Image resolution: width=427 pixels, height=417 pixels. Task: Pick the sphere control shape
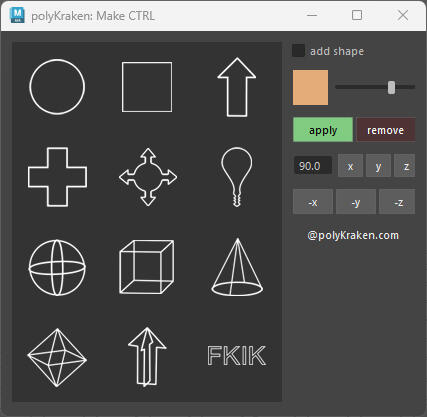point(57,267)
